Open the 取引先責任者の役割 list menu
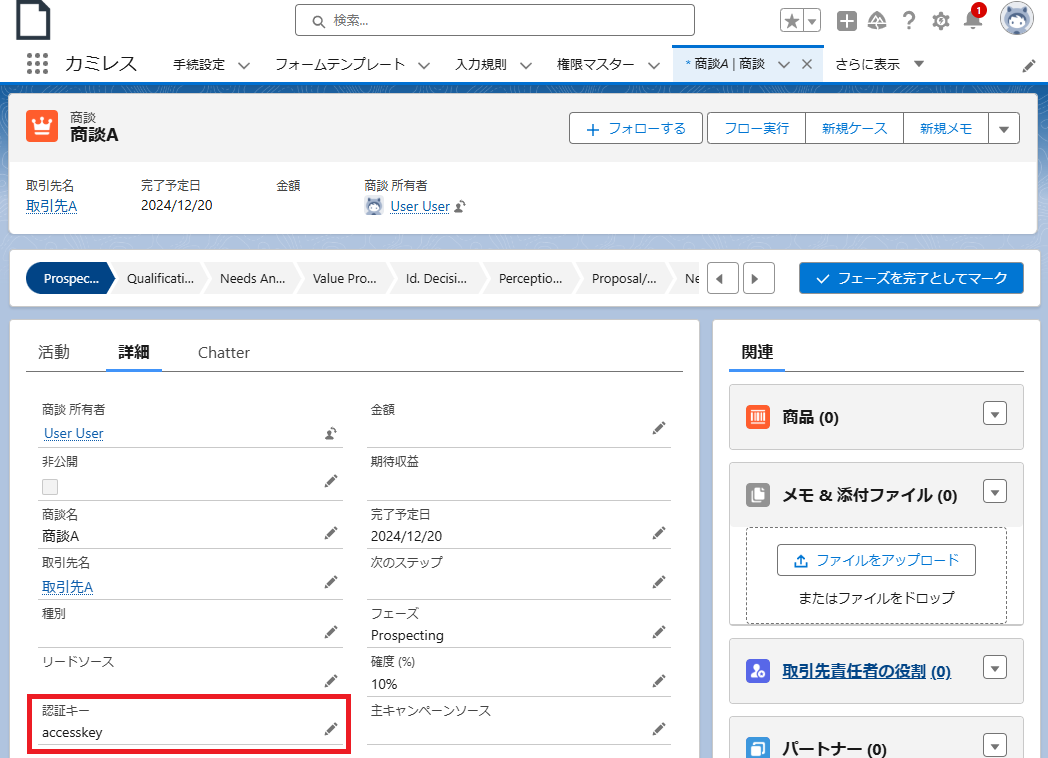This screenshot has height=758, width=1048. coord(995,668)
